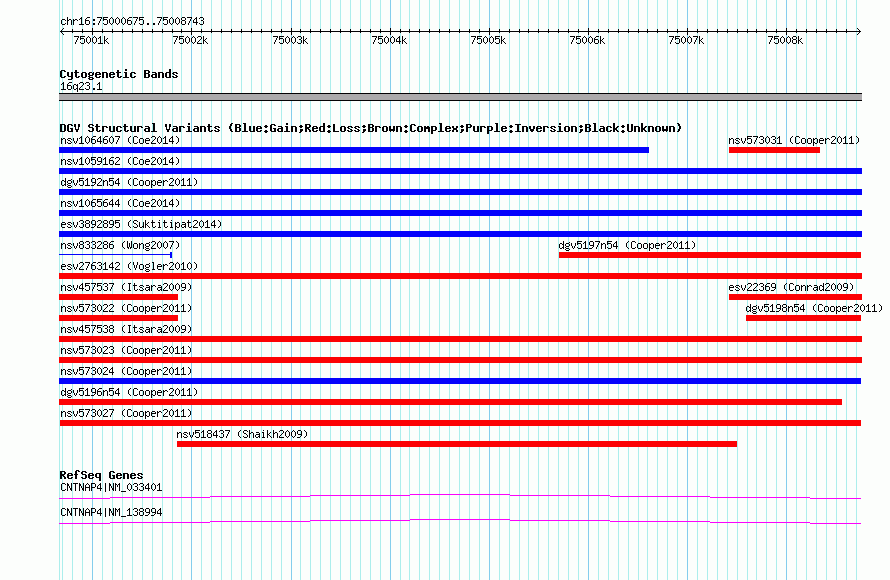Click the dgv5192n54 (Cooper2011) label
The height and width of the screenshot is (580, 890).
tap(129, 182)
